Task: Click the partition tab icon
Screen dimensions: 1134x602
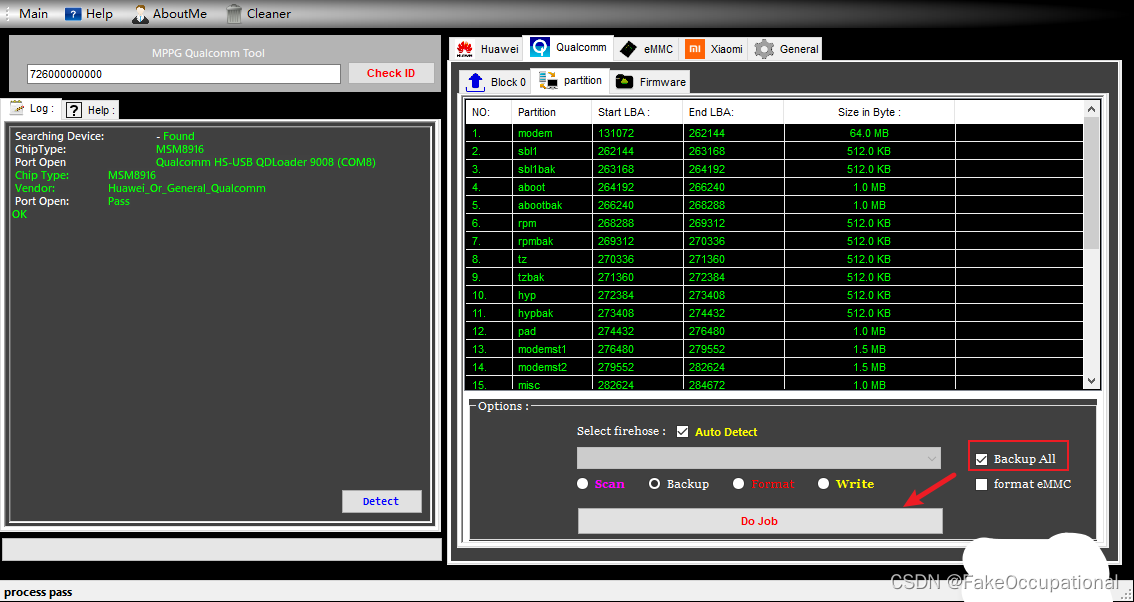Action: click(x=548, y=80)
